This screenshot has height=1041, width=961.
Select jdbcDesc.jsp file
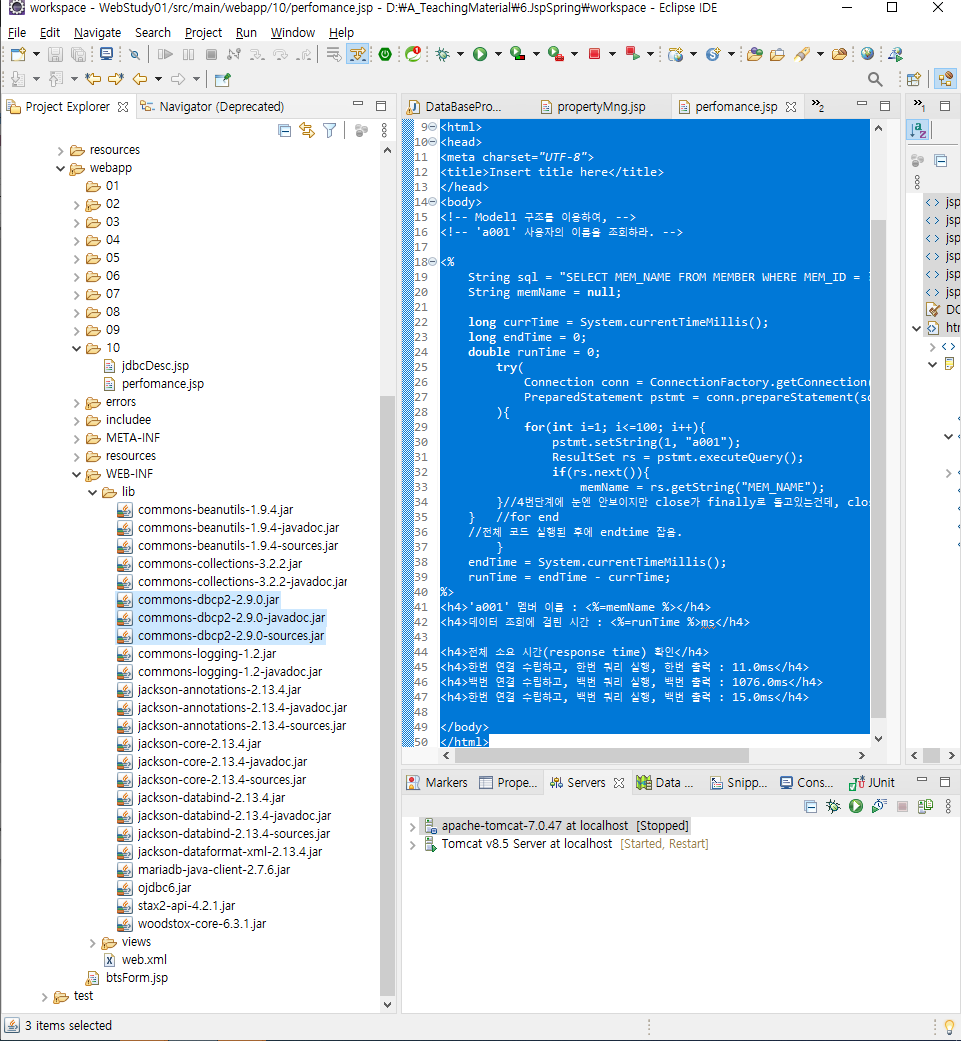coord(147,366)
